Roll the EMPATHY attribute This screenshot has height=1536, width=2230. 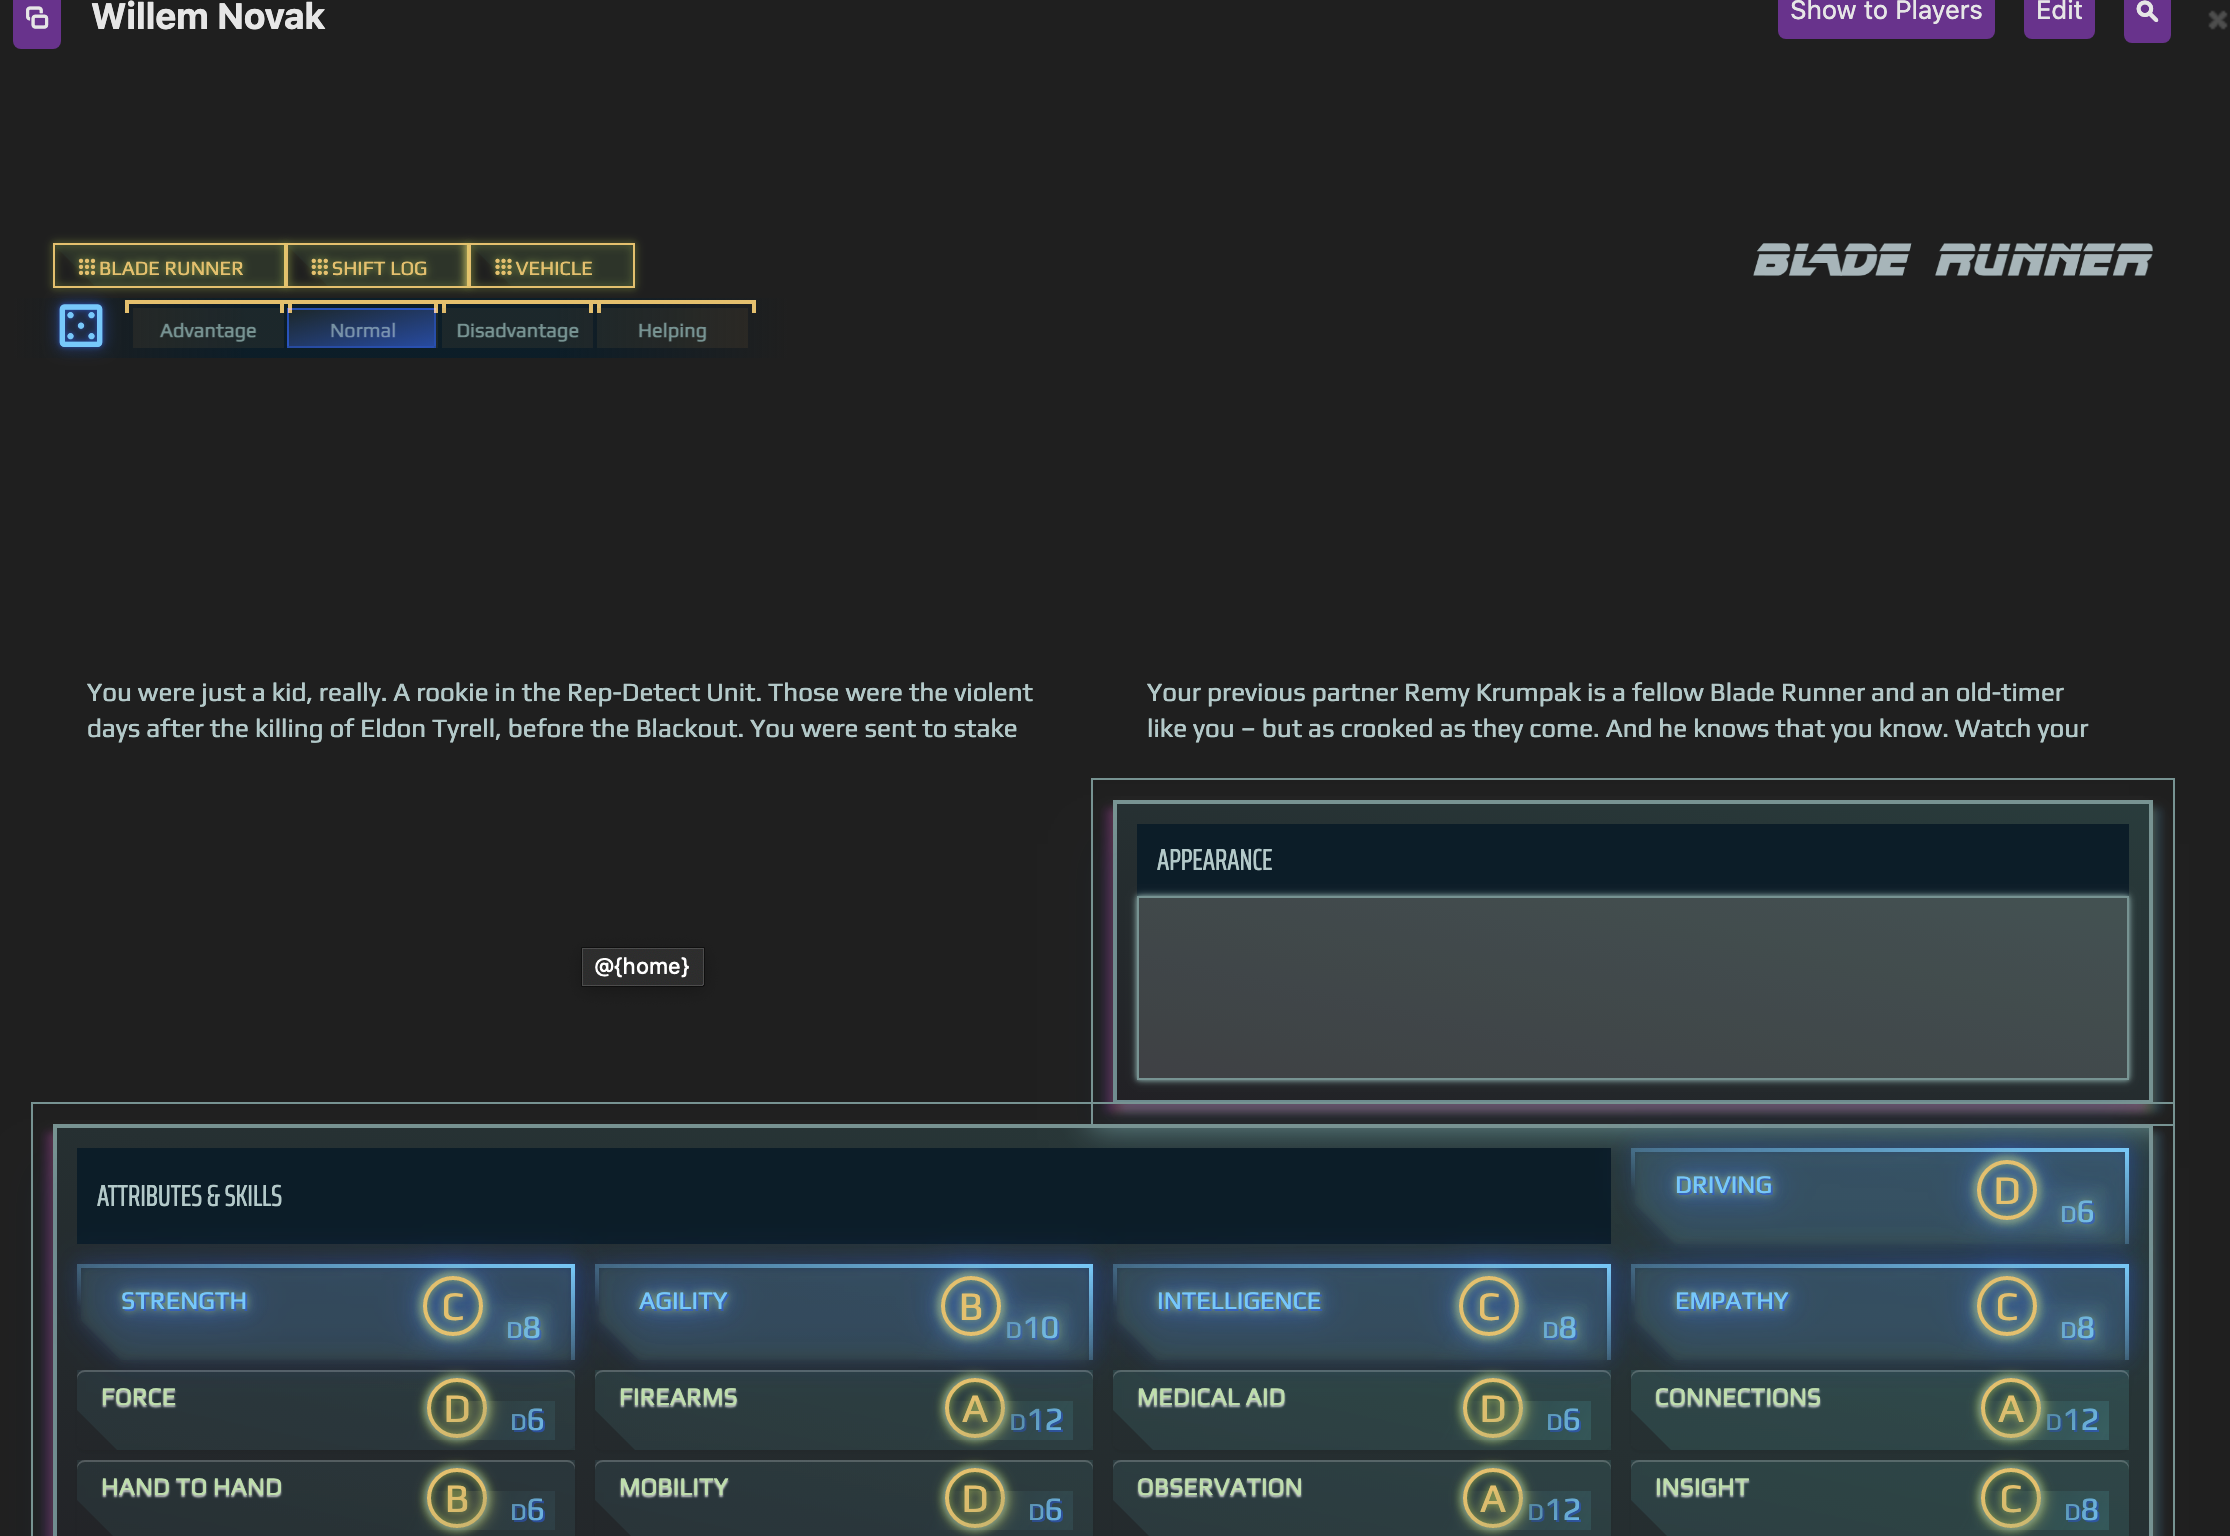[1731, 1301]
